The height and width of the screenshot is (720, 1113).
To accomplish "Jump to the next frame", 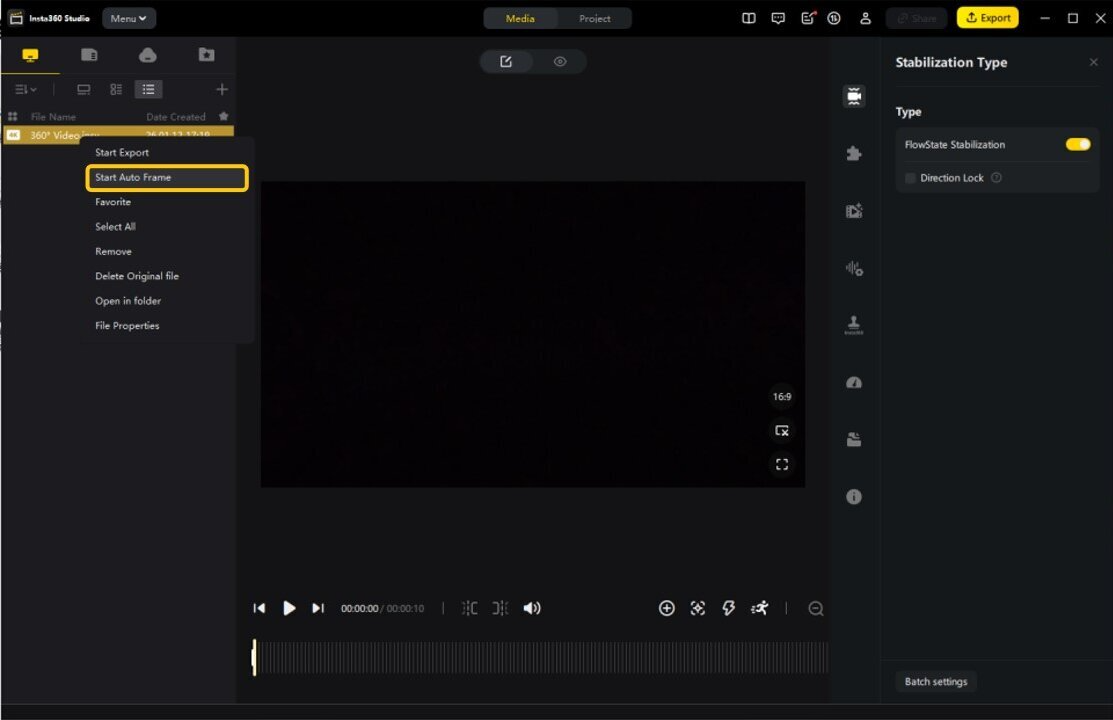I will point(318,609).
